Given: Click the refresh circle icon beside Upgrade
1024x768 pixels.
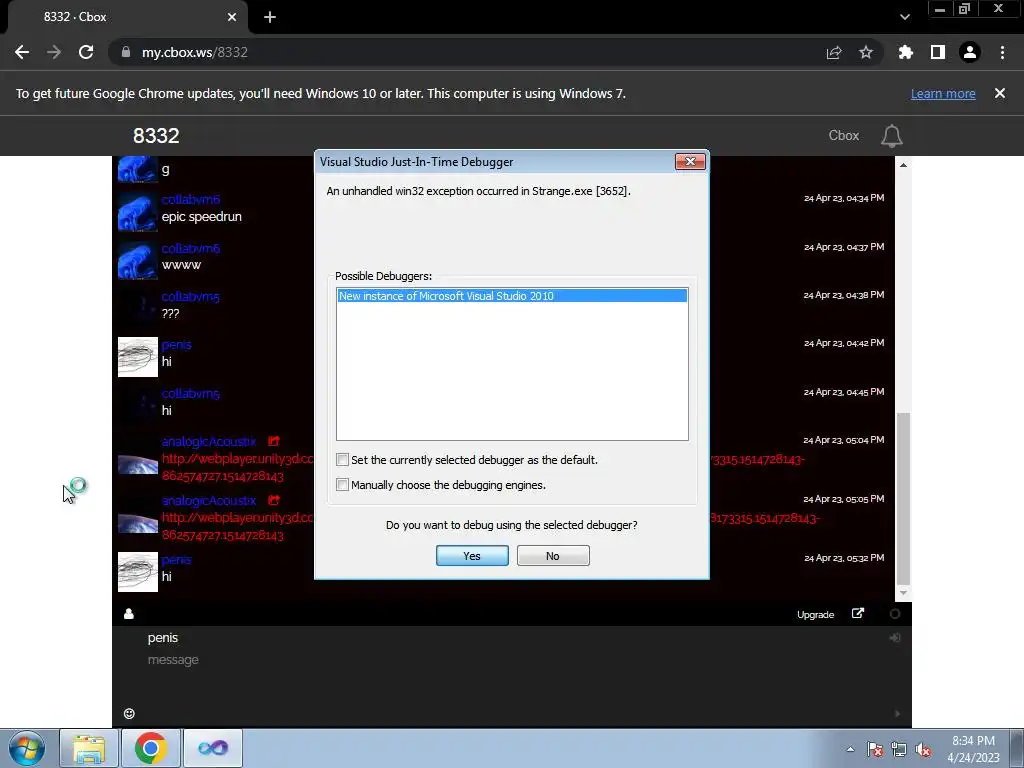Looking at the screenshot, I should click(x=895, y=614).
